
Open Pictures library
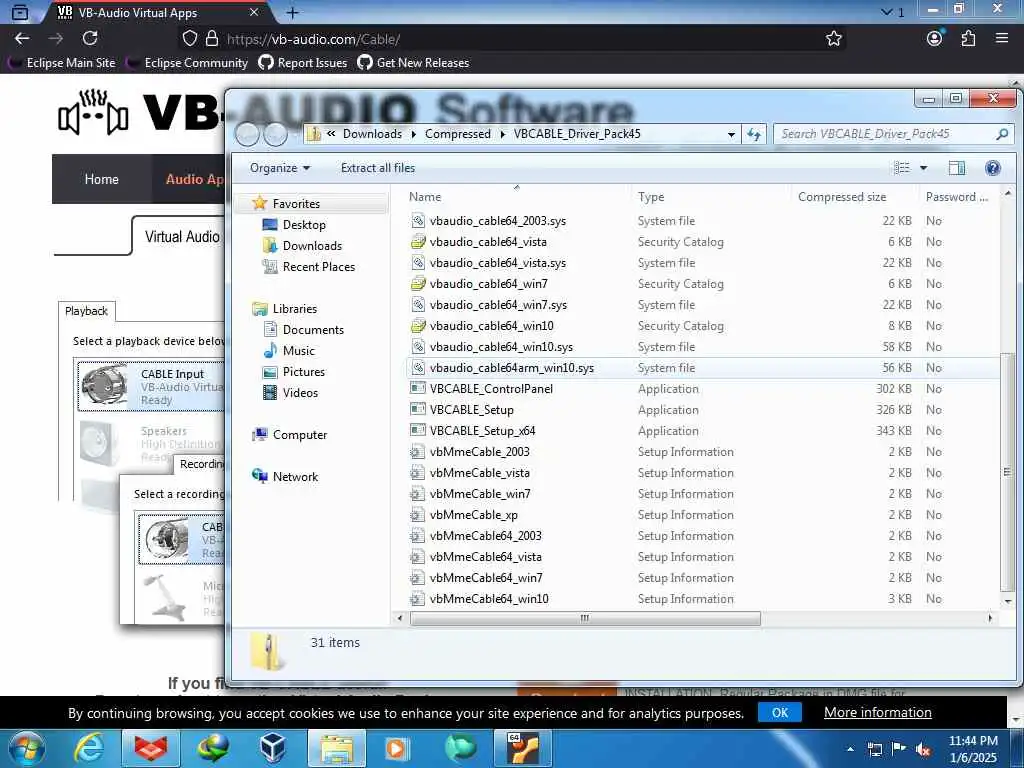[304, 372]
